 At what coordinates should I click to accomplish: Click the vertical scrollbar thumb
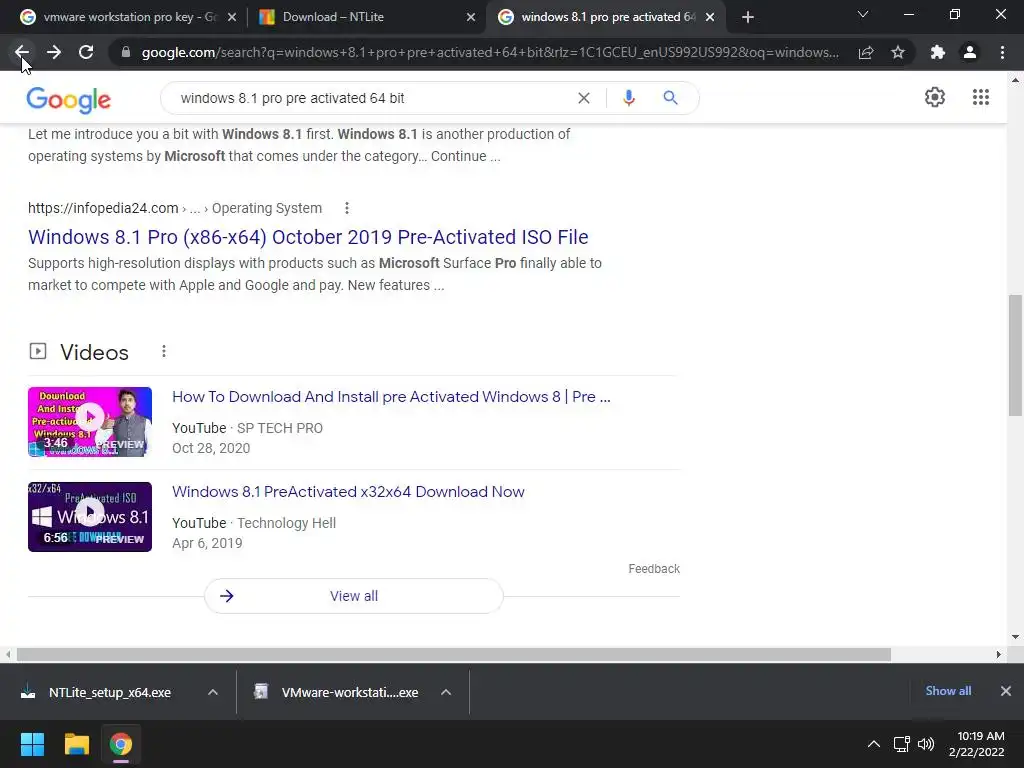(1015, 355)
